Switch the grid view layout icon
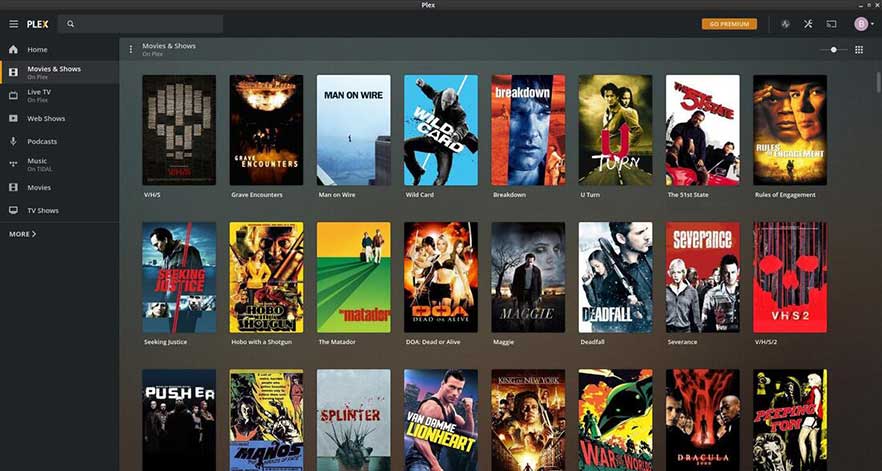Viewport: 882px width, 471px height. pos(859,50)
